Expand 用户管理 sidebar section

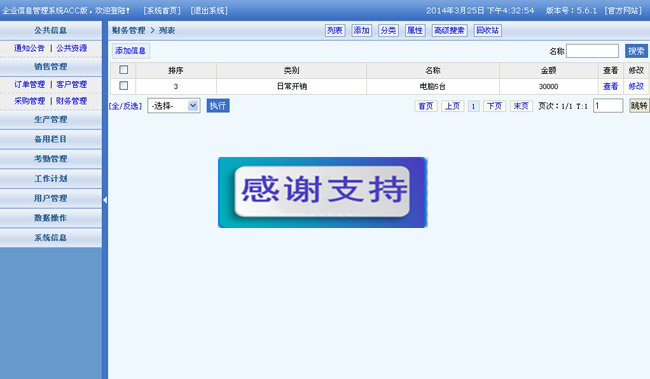point(51,198)
